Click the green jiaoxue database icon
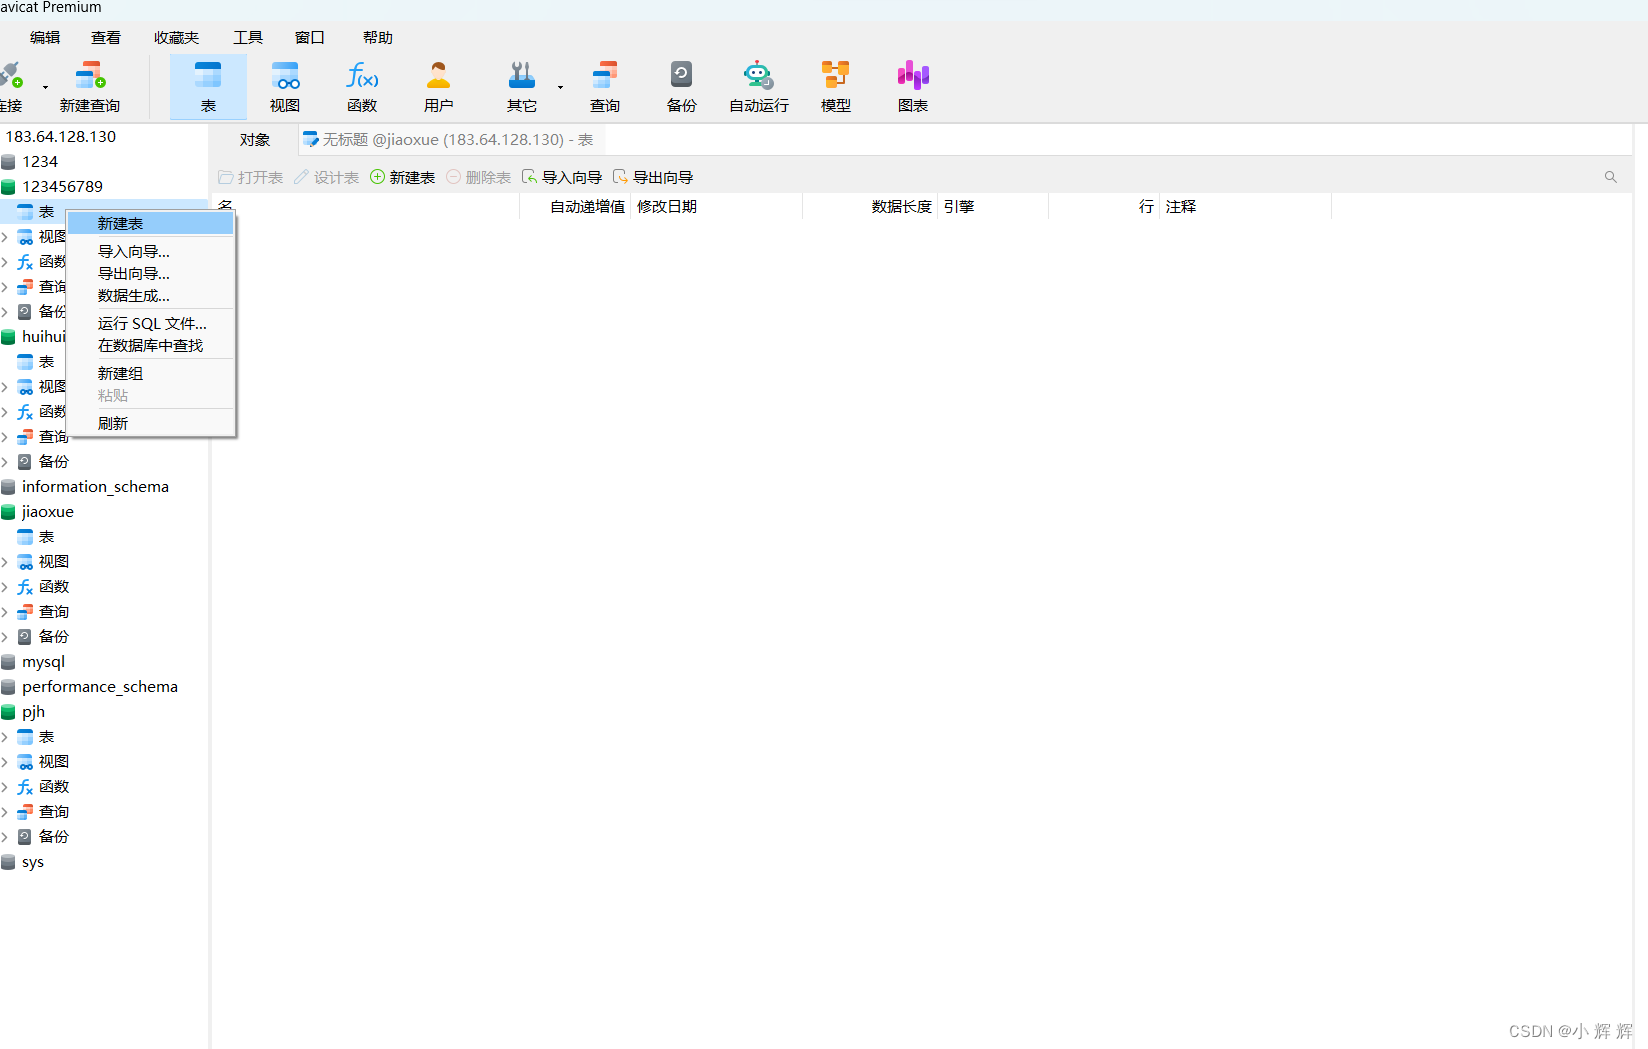The image size is (1648, 1049). 9,512
